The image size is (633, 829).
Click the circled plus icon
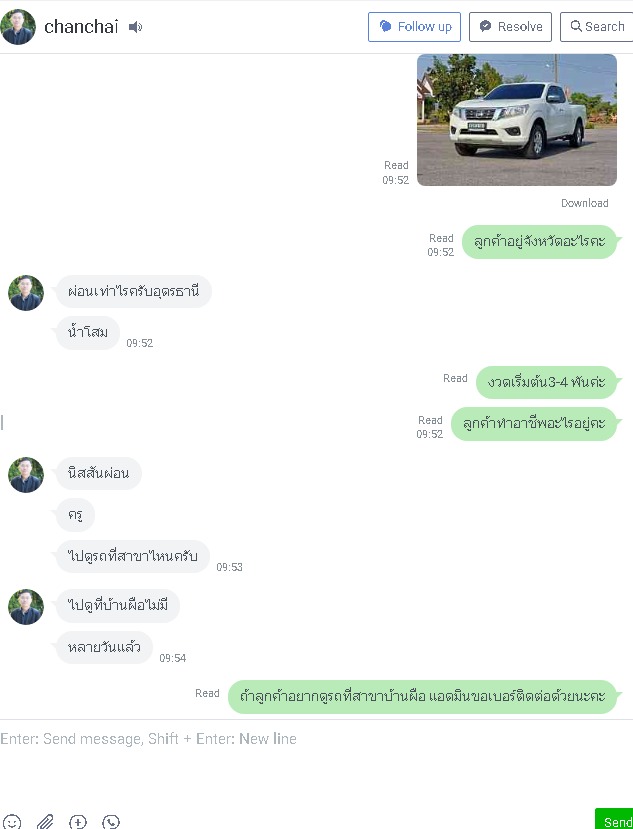78,822
